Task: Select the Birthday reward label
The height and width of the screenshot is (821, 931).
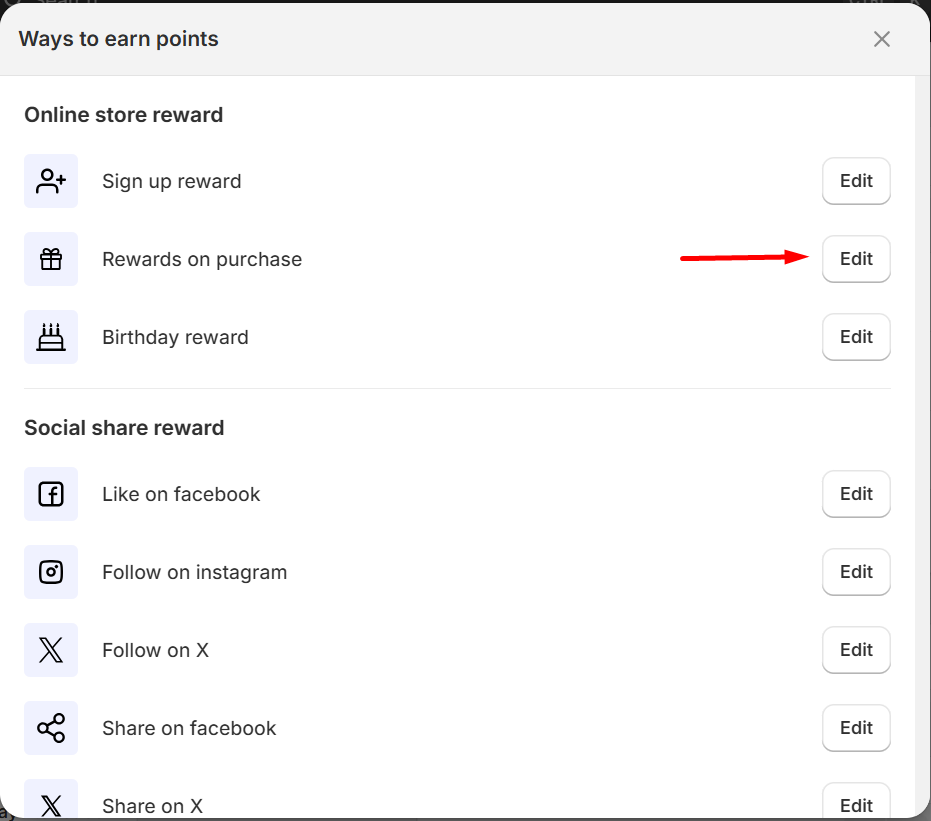Action: click(x=175, y=337)
